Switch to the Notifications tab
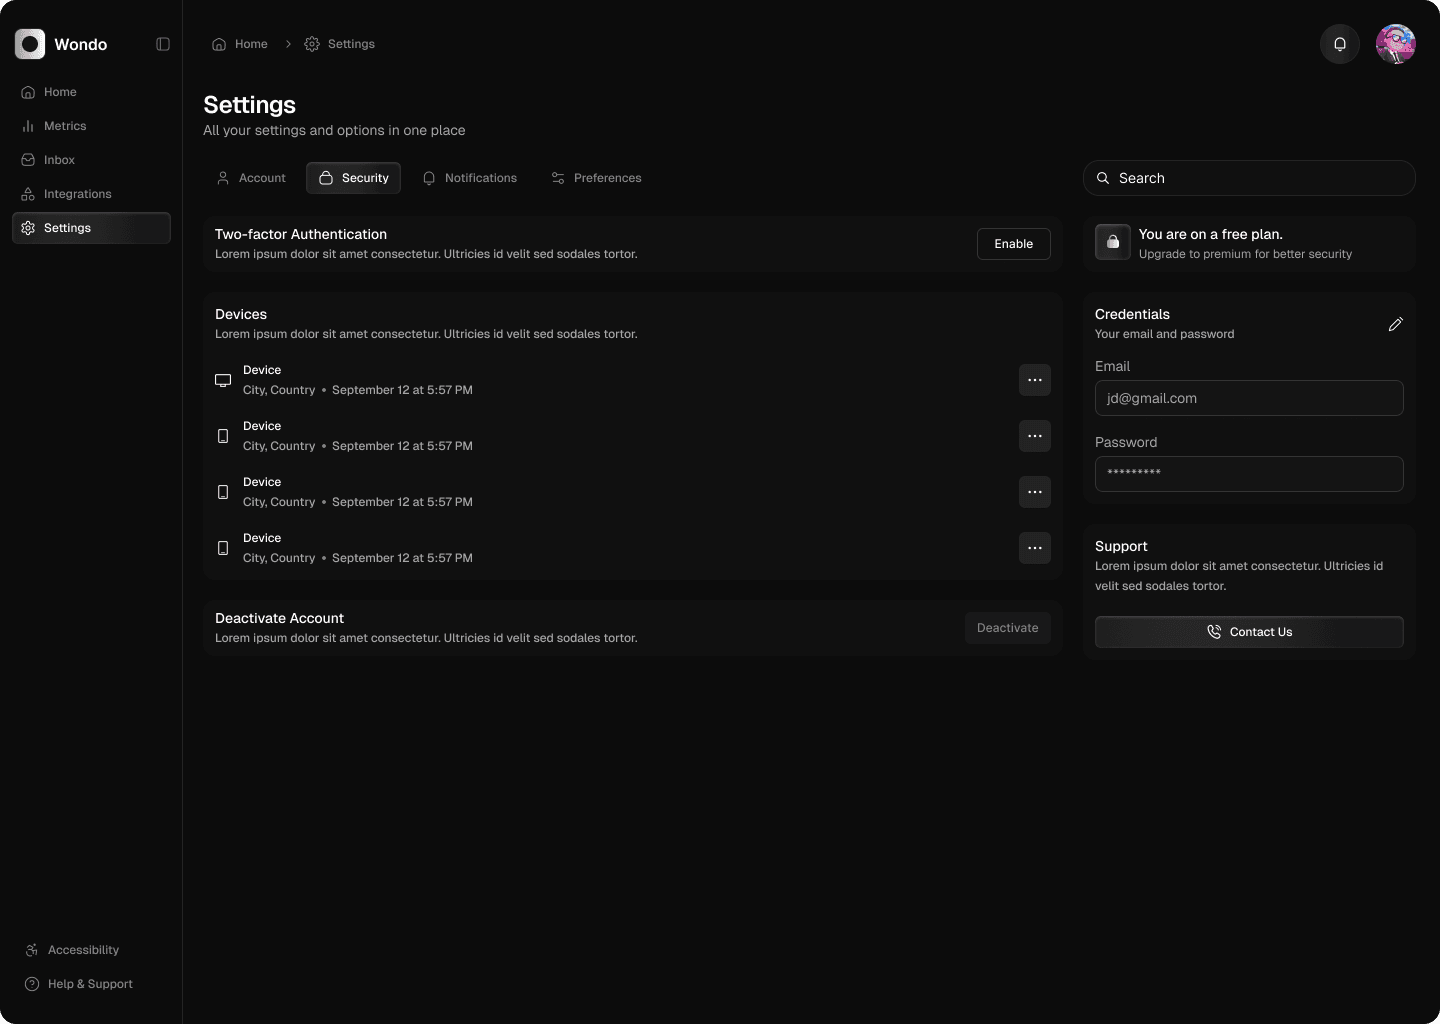Viewport: 1440px width, 1024px height. coord(469,178)
